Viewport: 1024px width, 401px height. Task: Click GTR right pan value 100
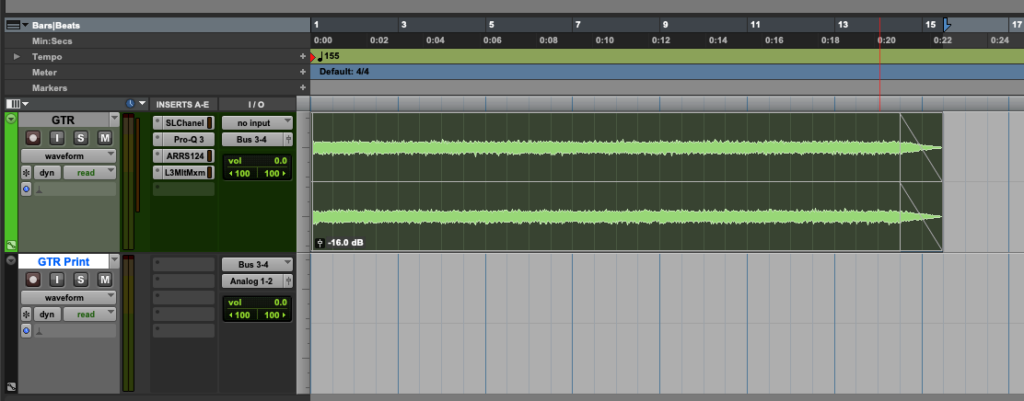[274, 174]
